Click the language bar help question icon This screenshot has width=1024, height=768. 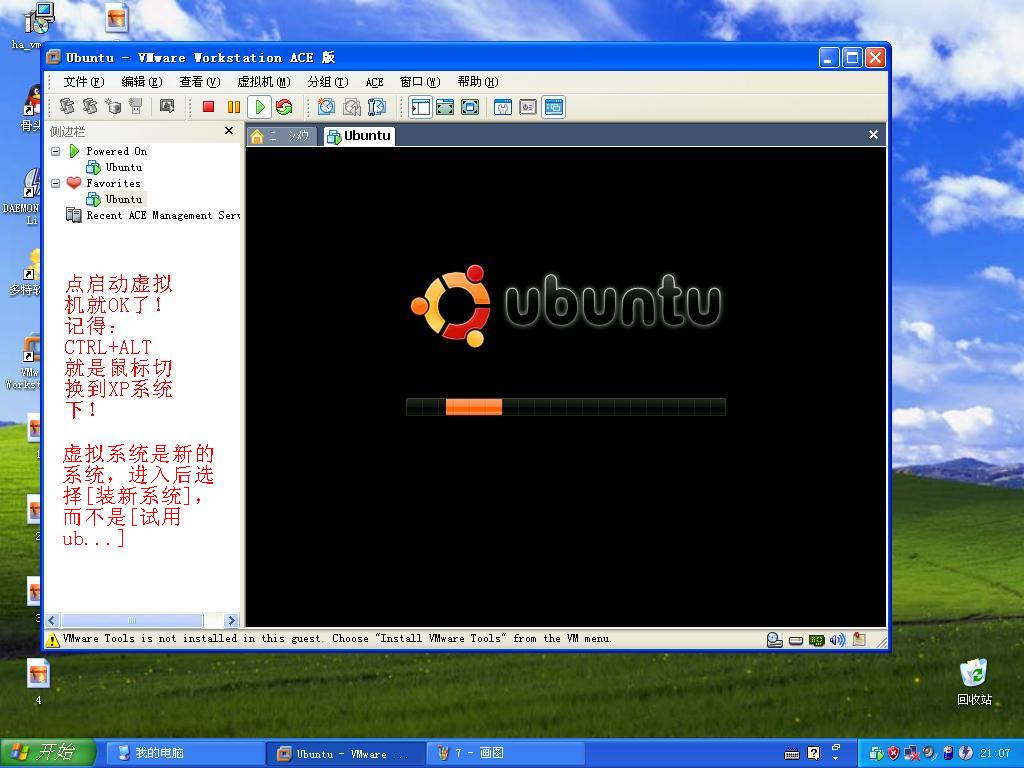pyautogui.click(x=813, y=753)
